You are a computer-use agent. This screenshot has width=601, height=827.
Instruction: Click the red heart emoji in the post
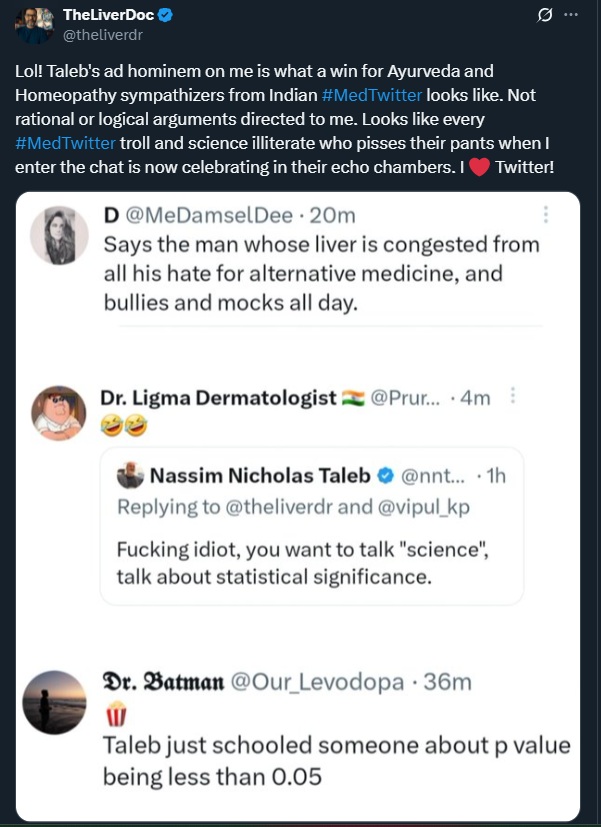click(479, 166)
